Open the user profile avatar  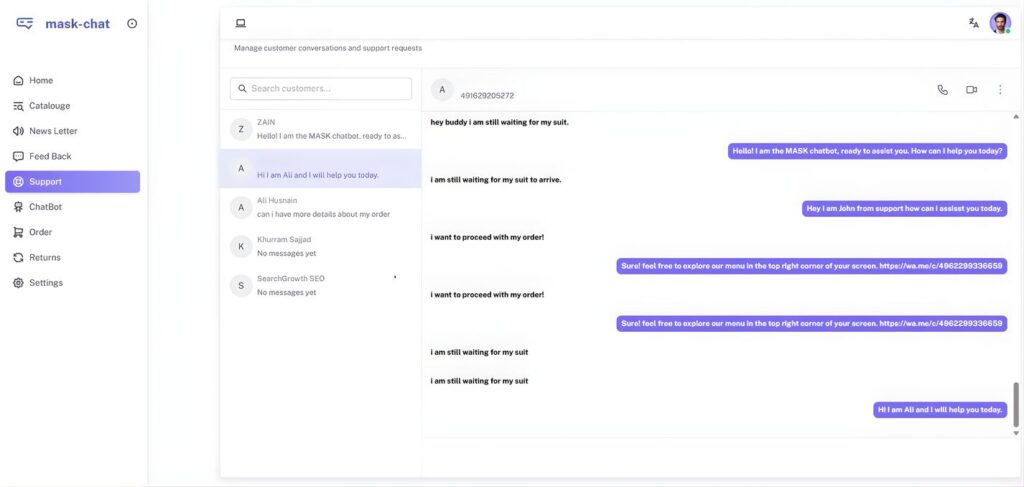coord(1000,23)
